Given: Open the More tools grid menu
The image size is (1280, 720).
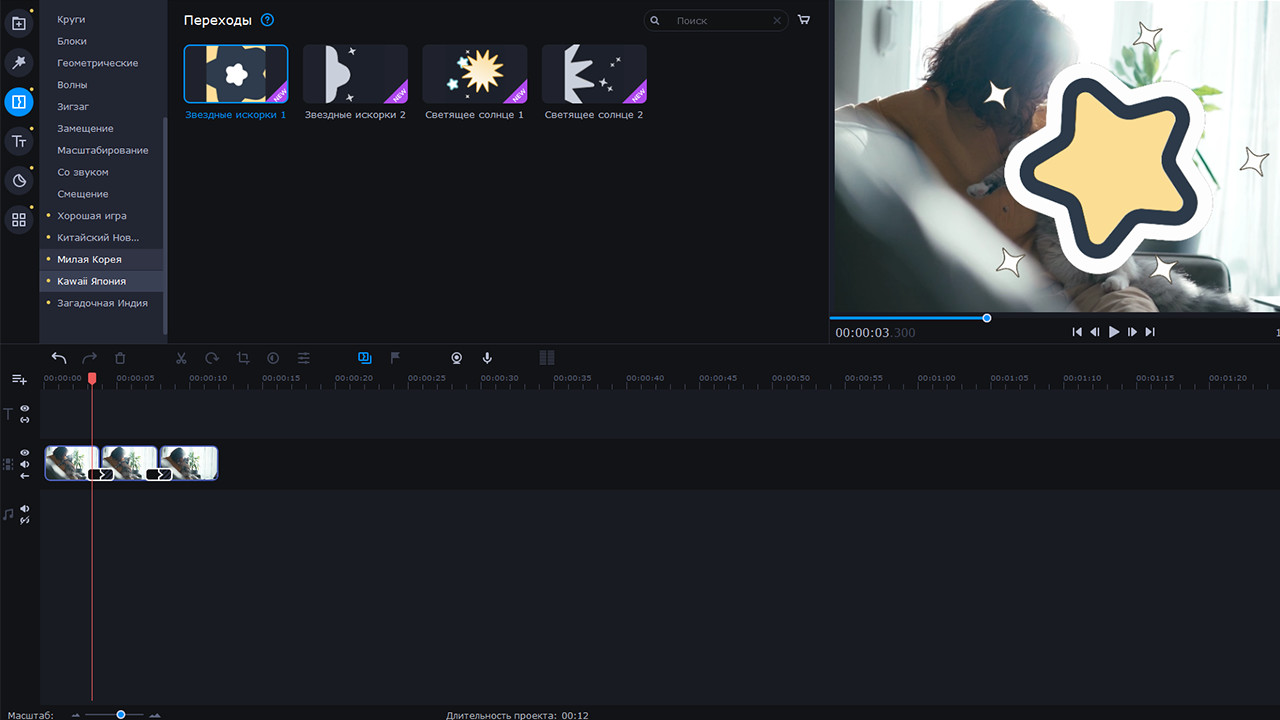Looking at the screenshot, I should tap(19, 220).
